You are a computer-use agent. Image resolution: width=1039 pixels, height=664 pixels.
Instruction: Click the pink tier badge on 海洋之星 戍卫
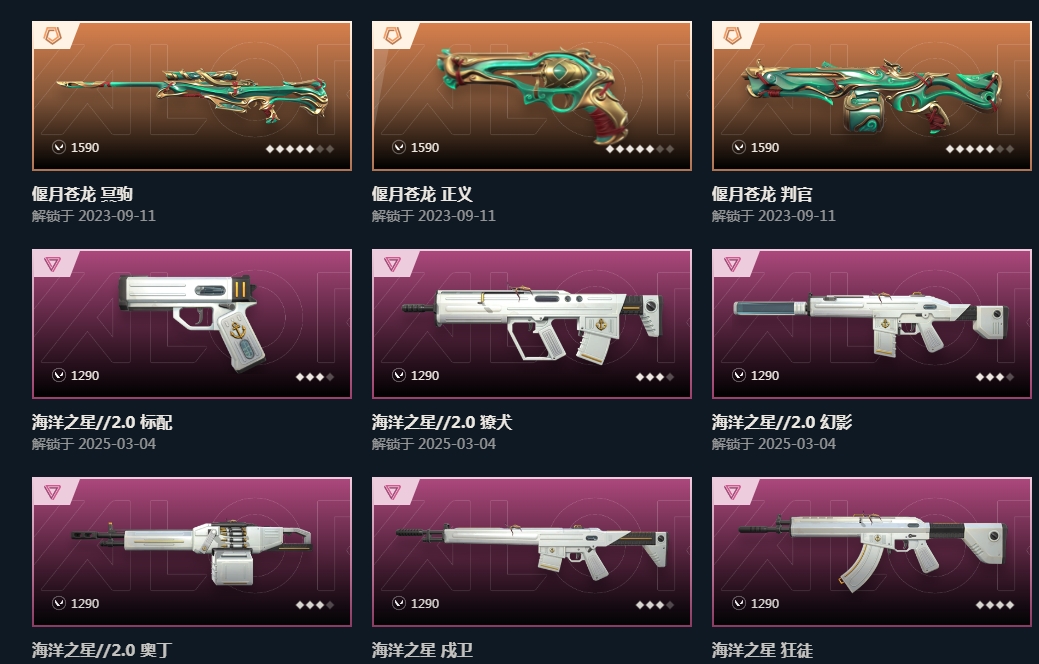(x=392, y=492)
